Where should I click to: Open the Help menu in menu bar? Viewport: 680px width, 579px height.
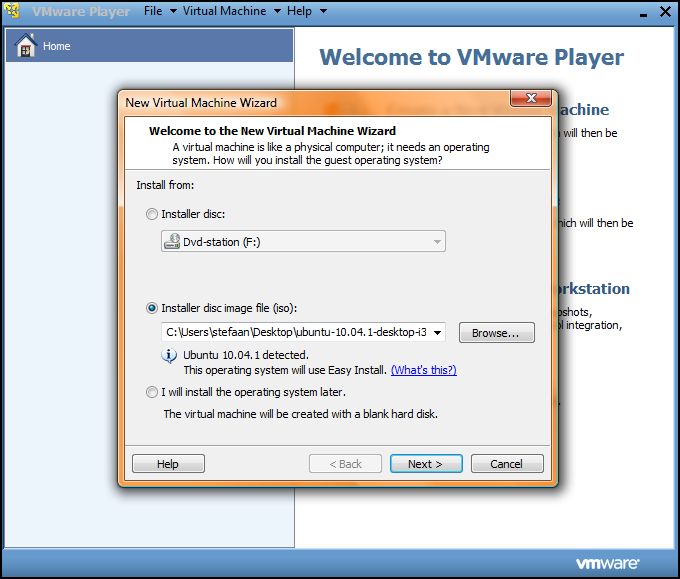pos(307,11)
